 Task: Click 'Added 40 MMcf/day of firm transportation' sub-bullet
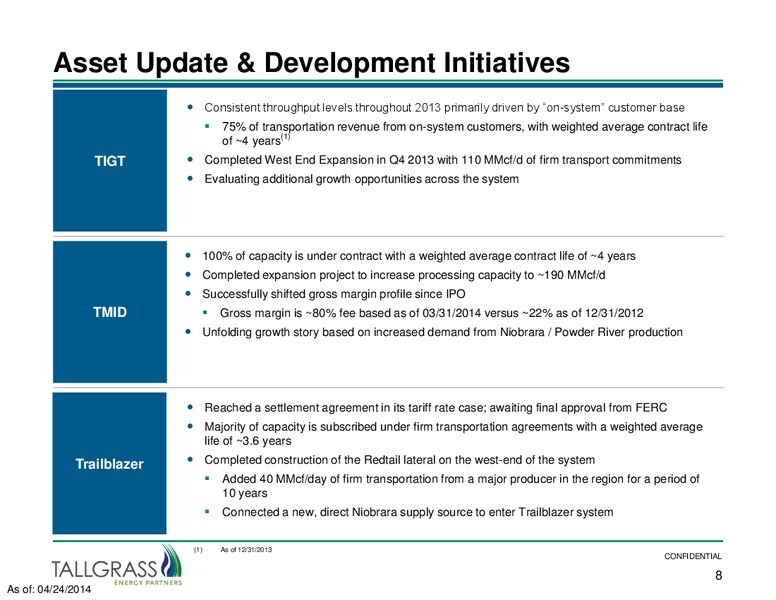click(461, 486)
